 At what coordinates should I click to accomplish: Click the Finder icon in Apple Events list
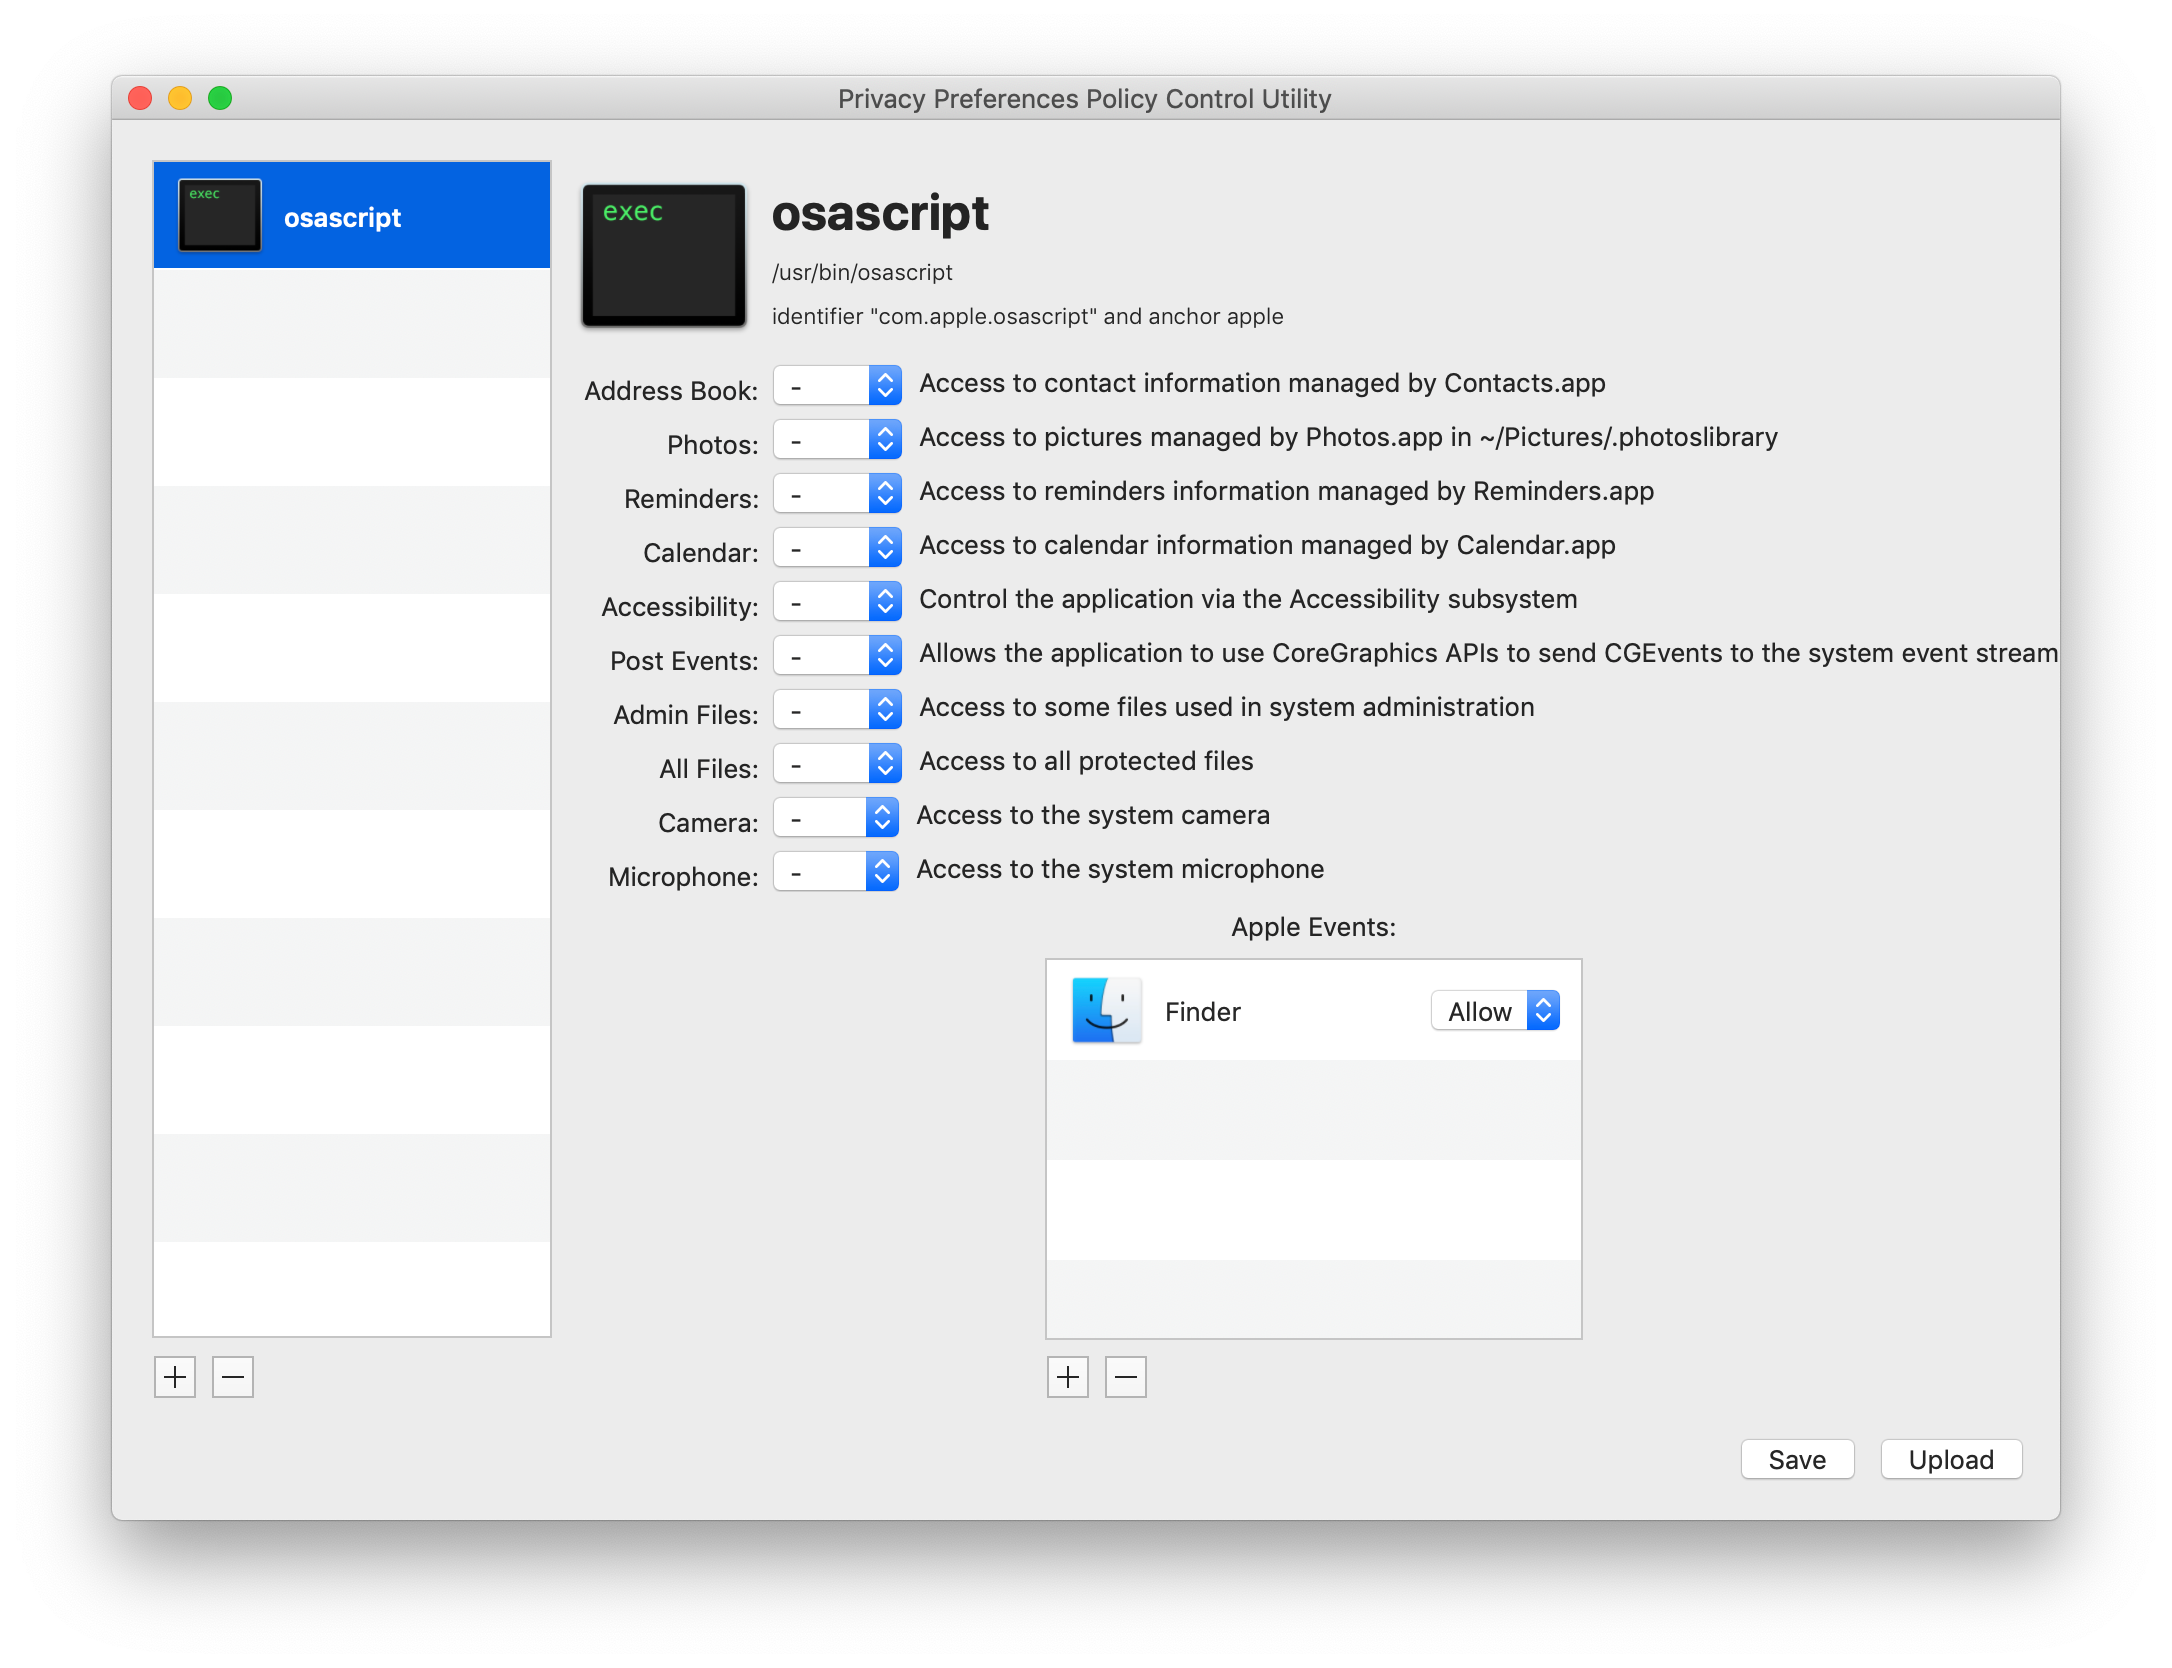point(1106,1011)
